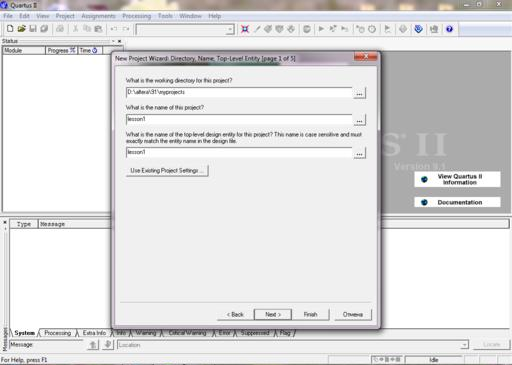The height and width of the screenshot is (365, 512).
Task: Click Next in the New Project Wizard
Action: point(273,314)
